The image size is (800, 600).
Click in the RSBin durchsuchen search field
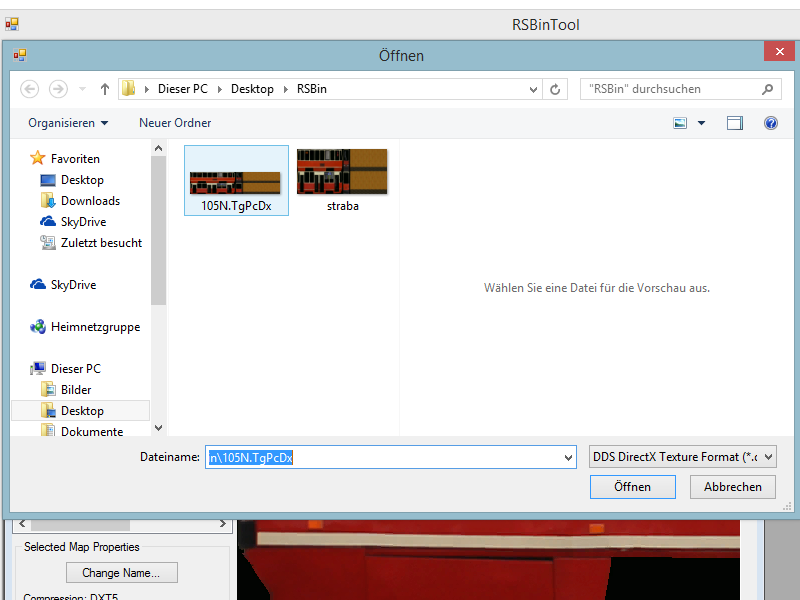click(x=668, y=89)
